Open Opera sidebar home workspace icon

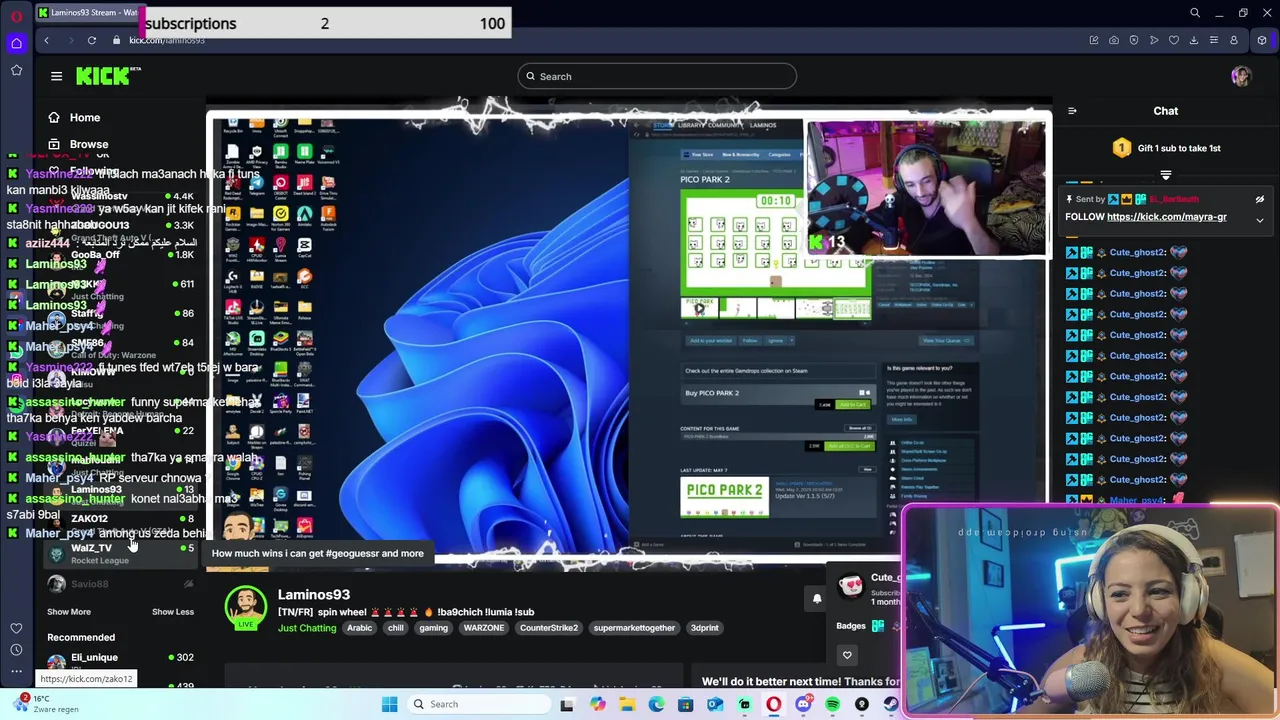16,43
